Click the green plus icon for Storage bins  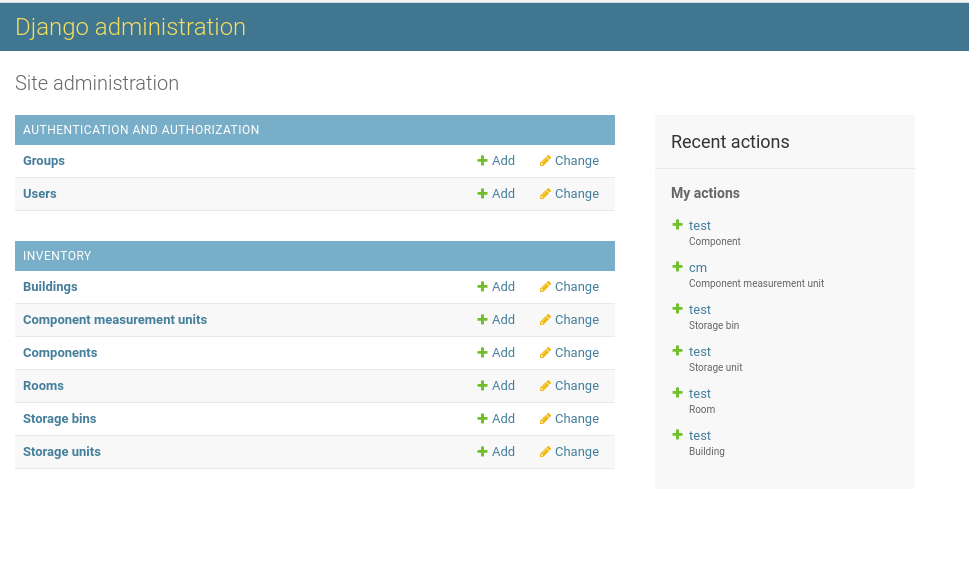(x=482, y=419)
